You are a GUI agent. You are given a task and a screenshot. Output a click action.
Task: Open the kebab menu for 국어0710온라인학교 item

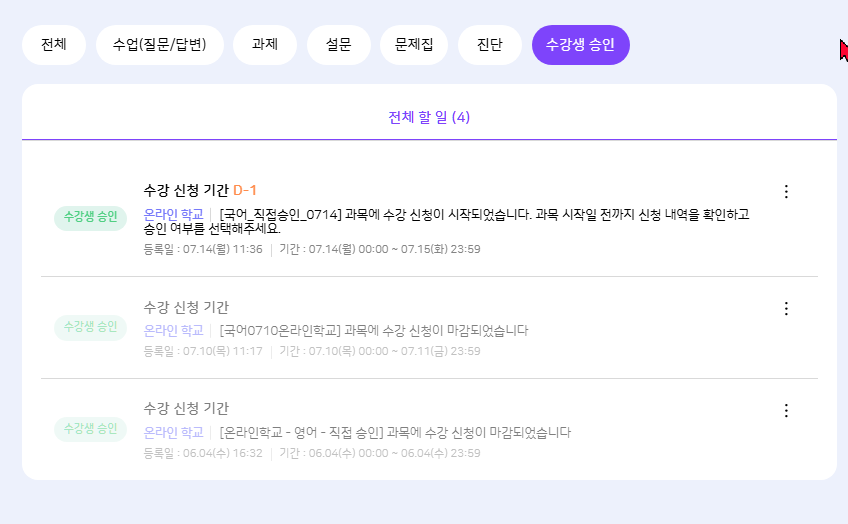click(785, 309)
